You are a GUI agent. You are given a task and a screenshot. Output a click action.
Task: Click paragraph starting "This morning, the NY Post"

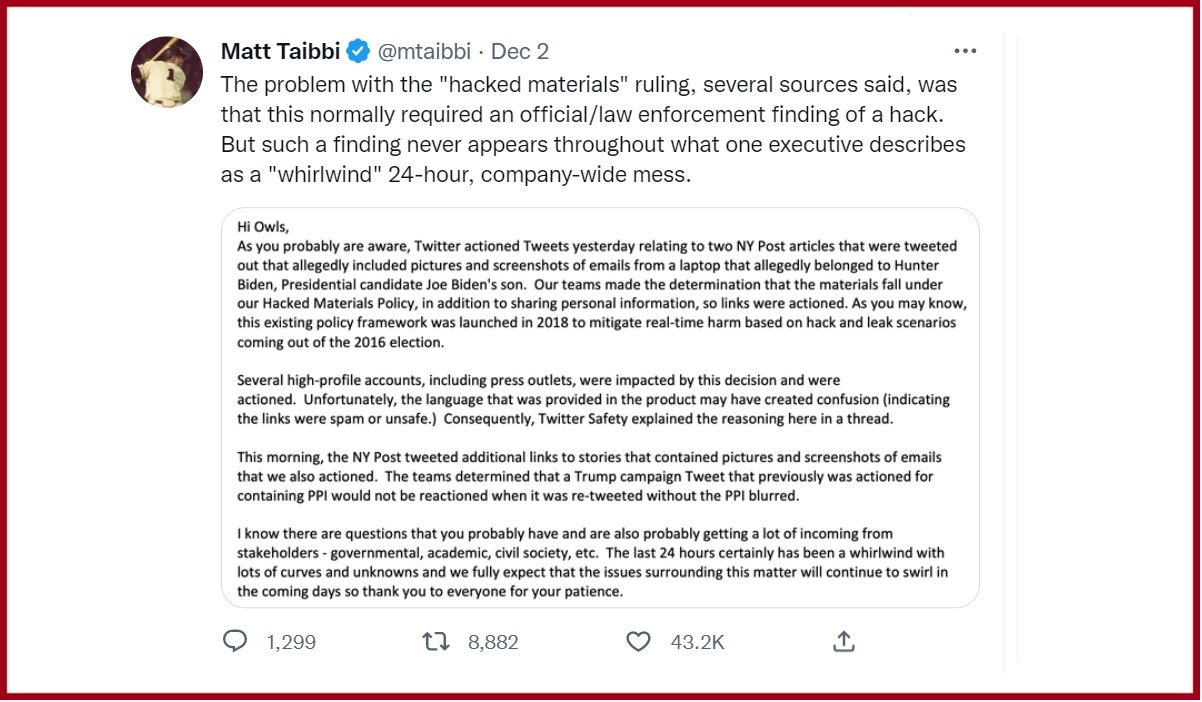click(590, 475)
